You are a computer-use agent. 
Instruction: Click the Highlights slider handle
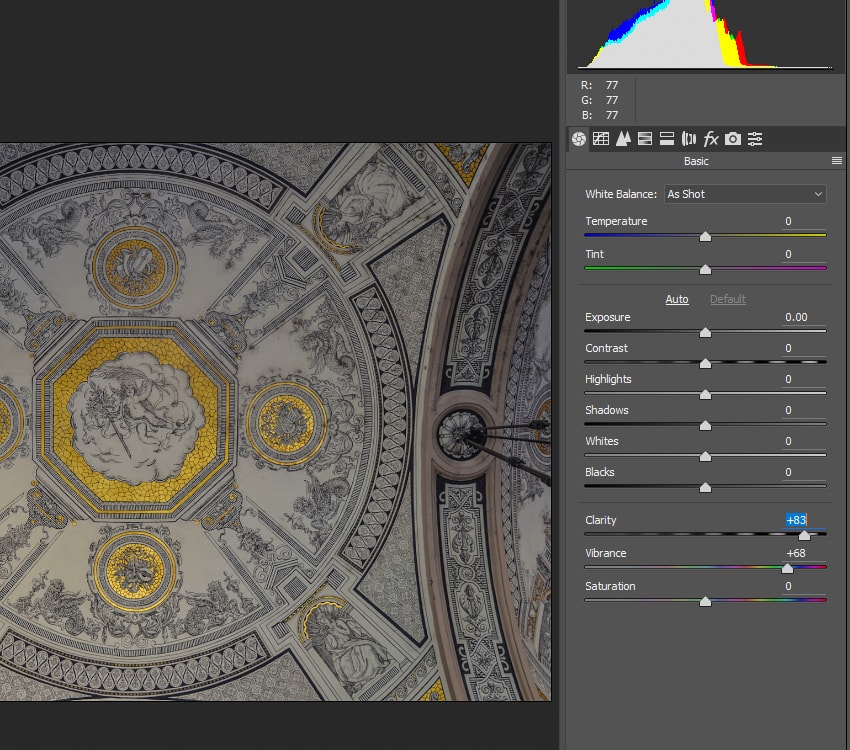(x=705, y=395)
